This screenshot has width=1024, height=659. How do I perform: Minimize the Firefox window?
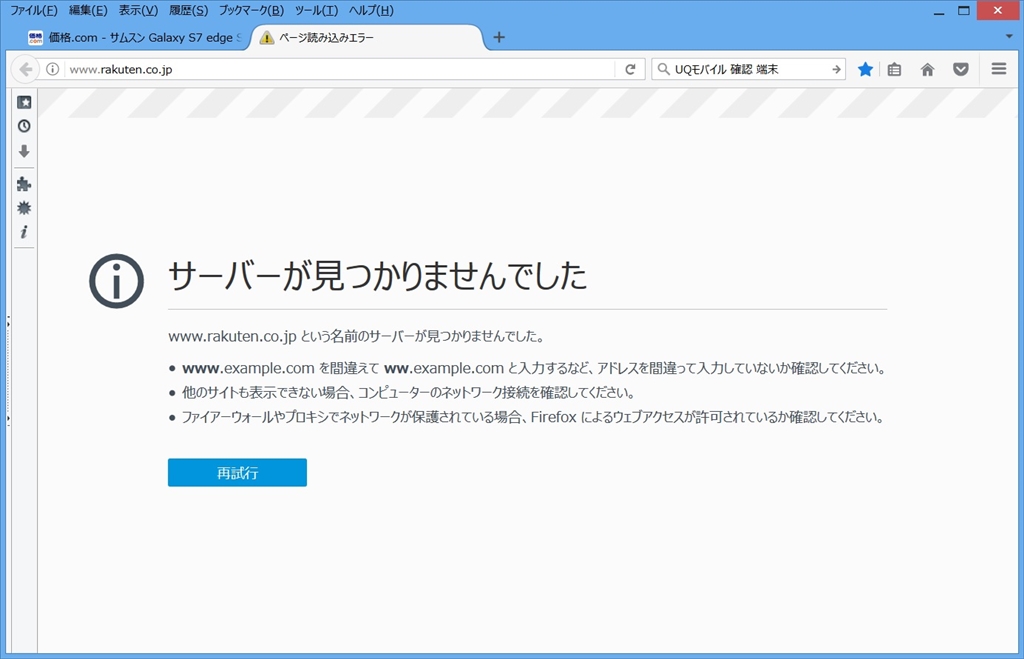pos(939,11)
